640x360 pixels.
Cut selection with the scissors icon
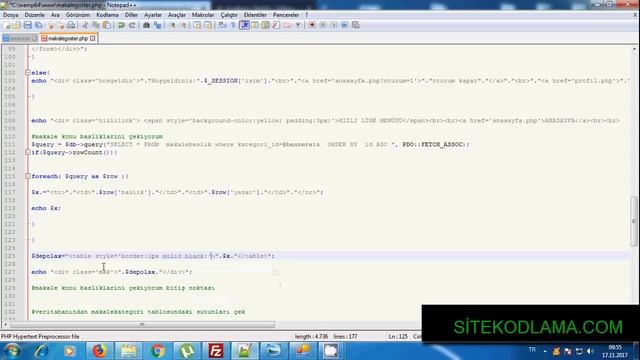coord(85,25)
